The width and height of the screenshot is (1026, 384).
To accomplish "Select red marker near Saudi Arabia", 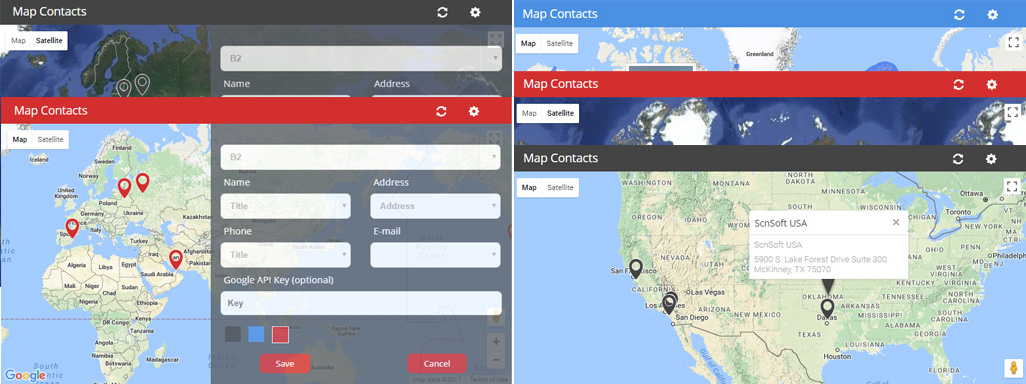I will (175, 259).
